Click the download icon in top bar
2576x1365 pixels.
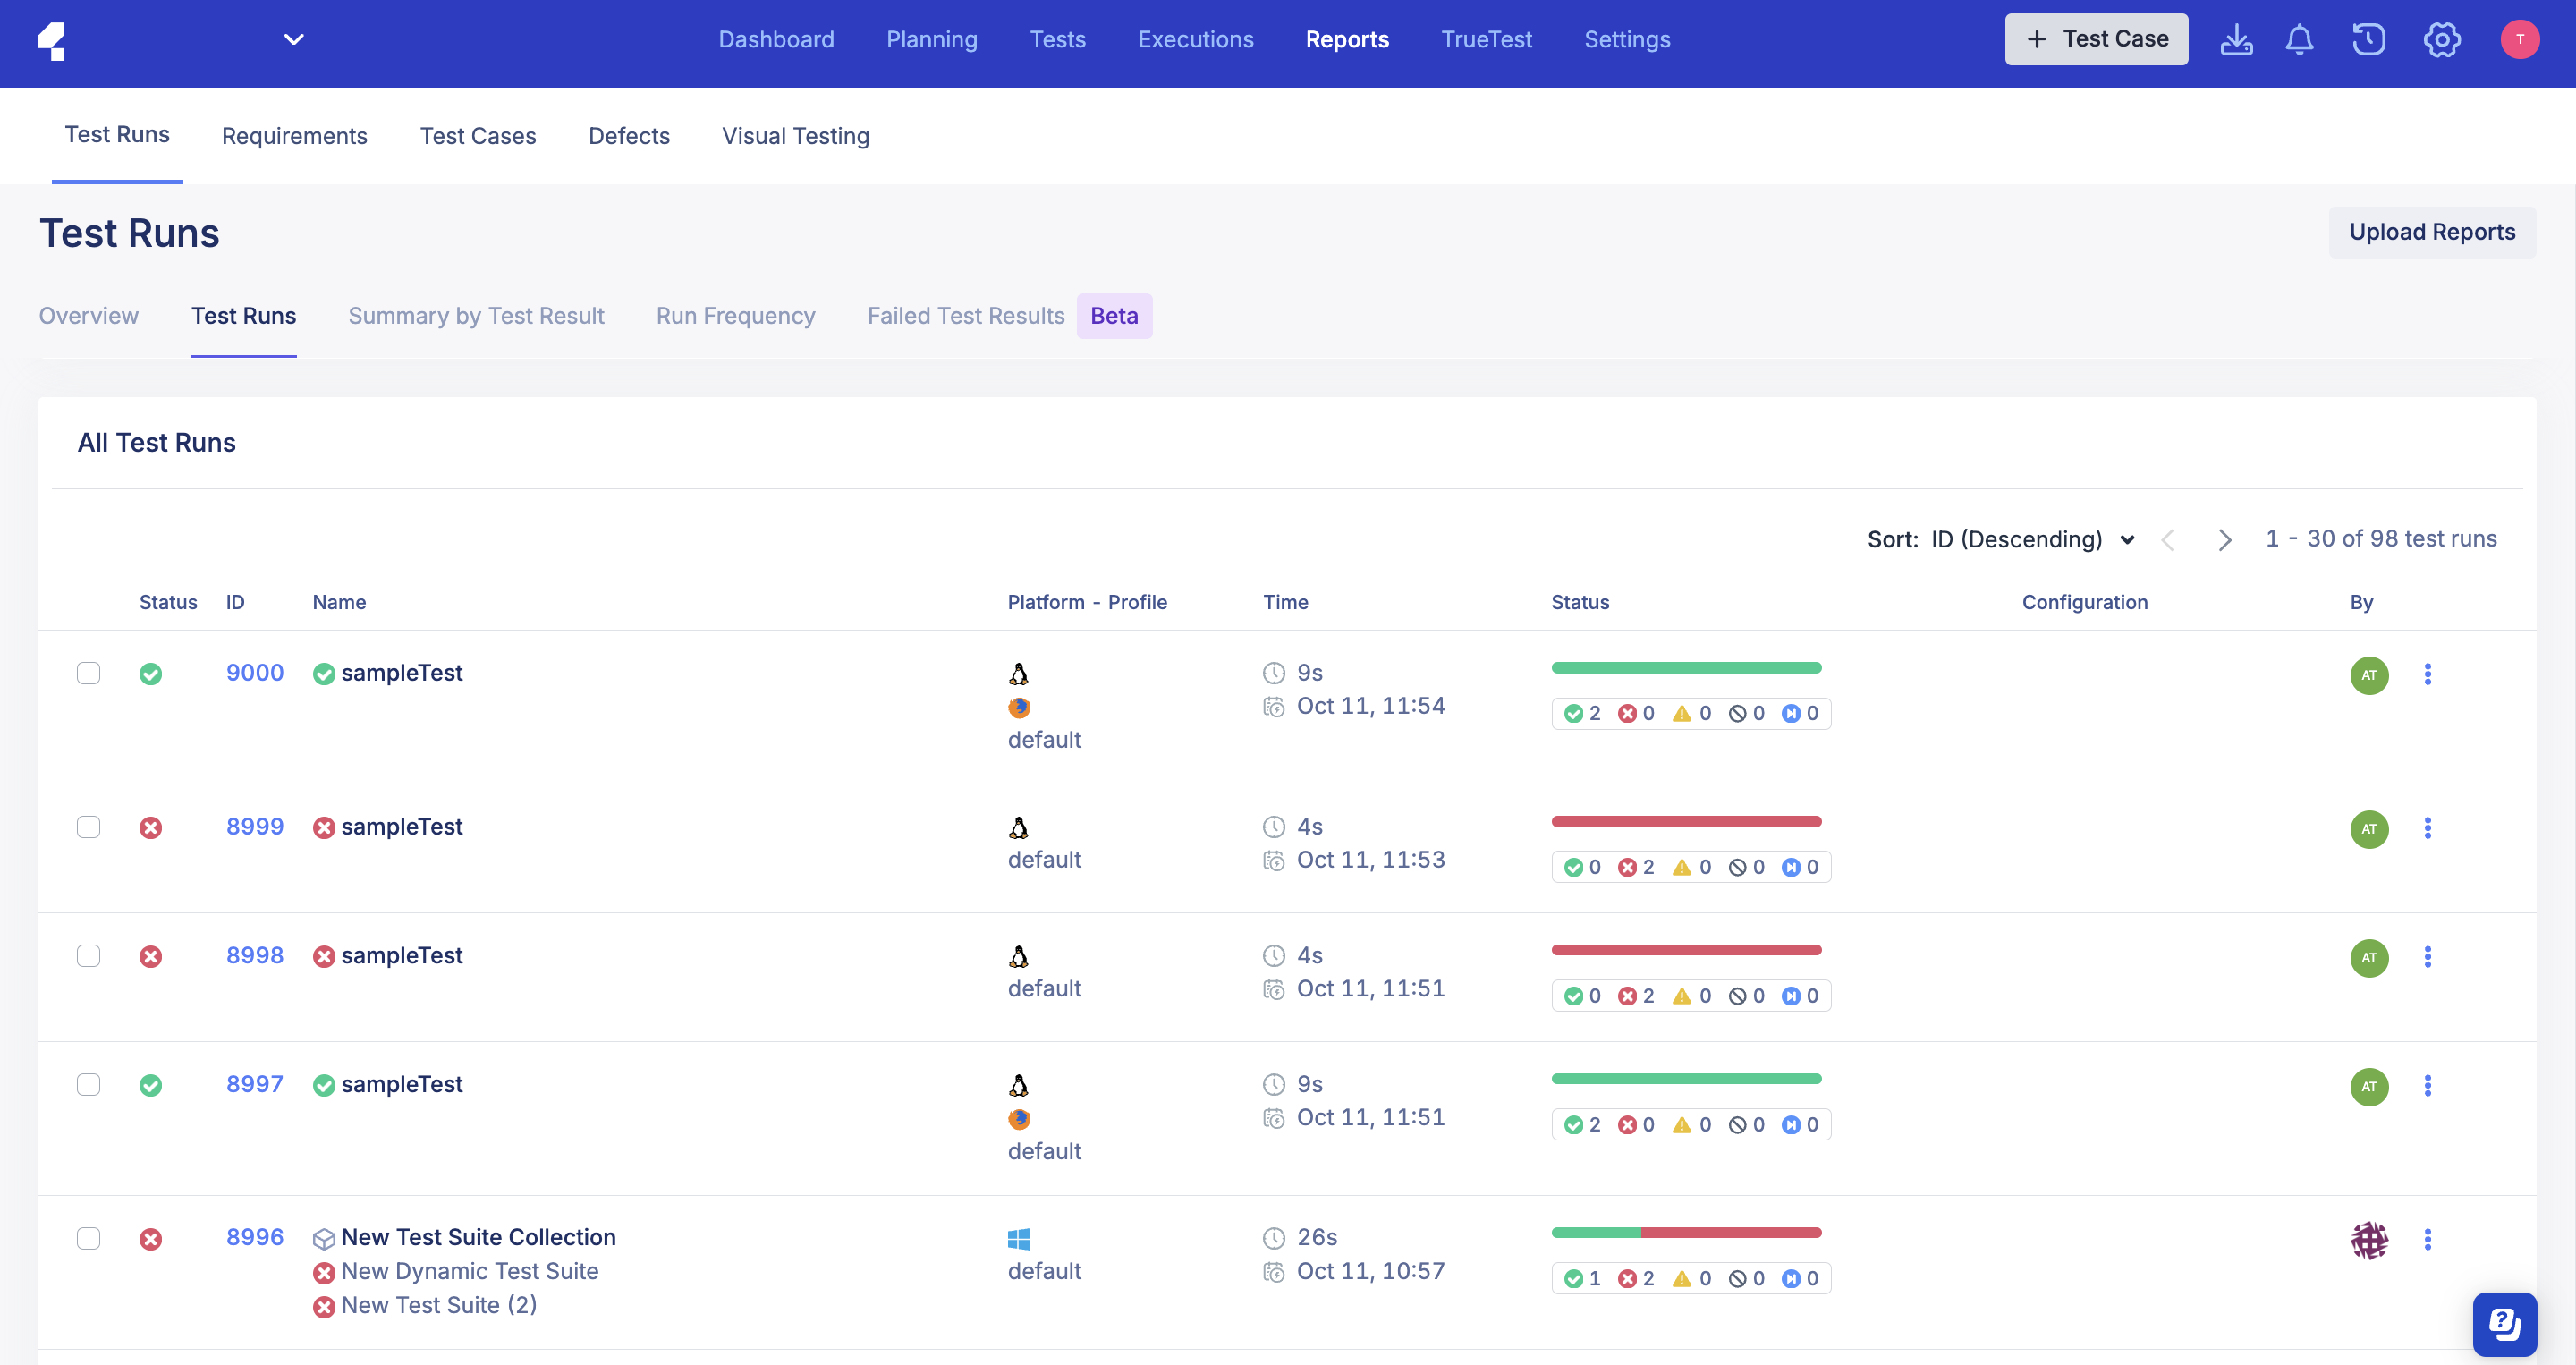[2236, 40]
